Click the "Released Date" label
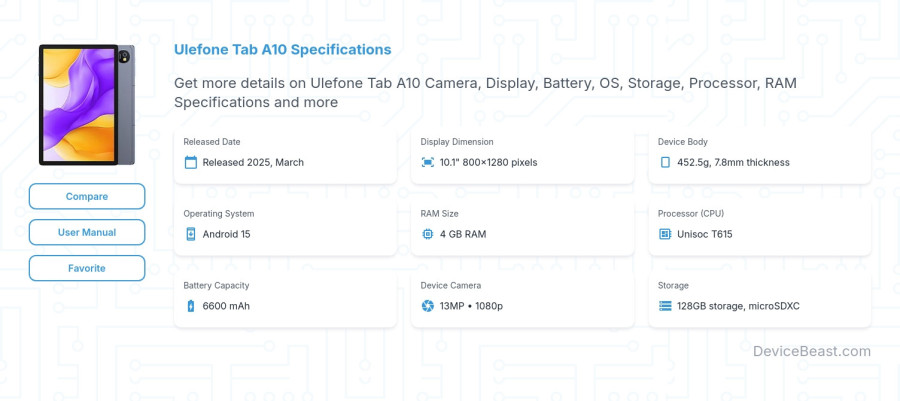 212,142
